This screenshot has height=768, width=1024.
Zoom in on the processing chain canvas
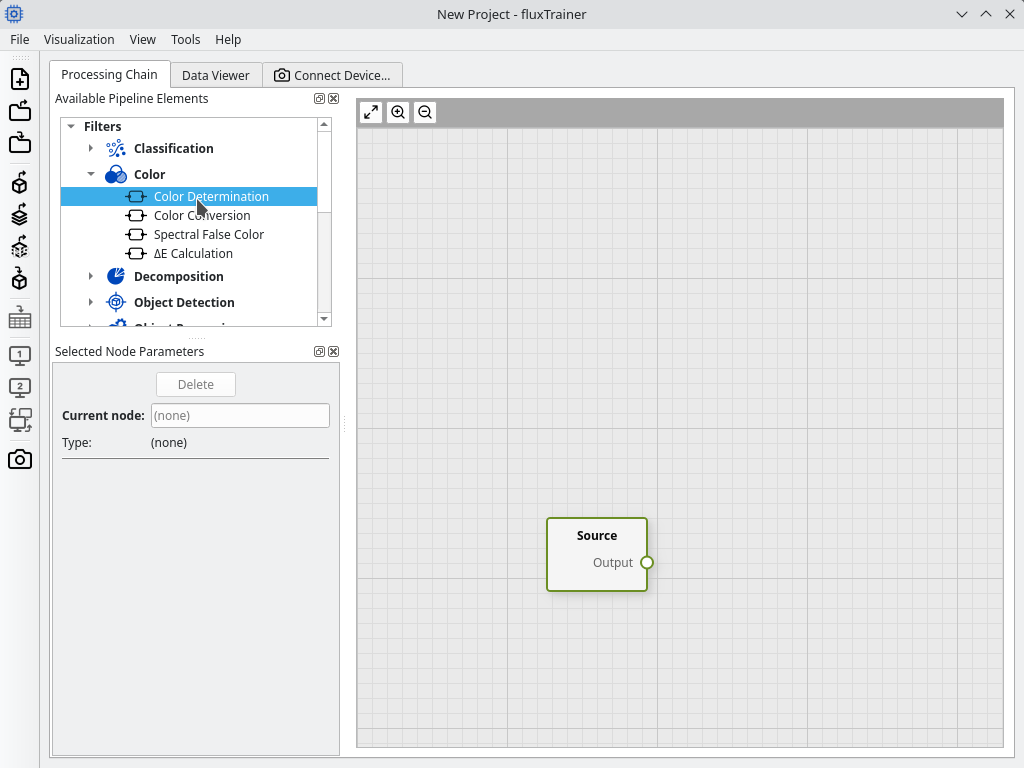click(x=398, y=112)
